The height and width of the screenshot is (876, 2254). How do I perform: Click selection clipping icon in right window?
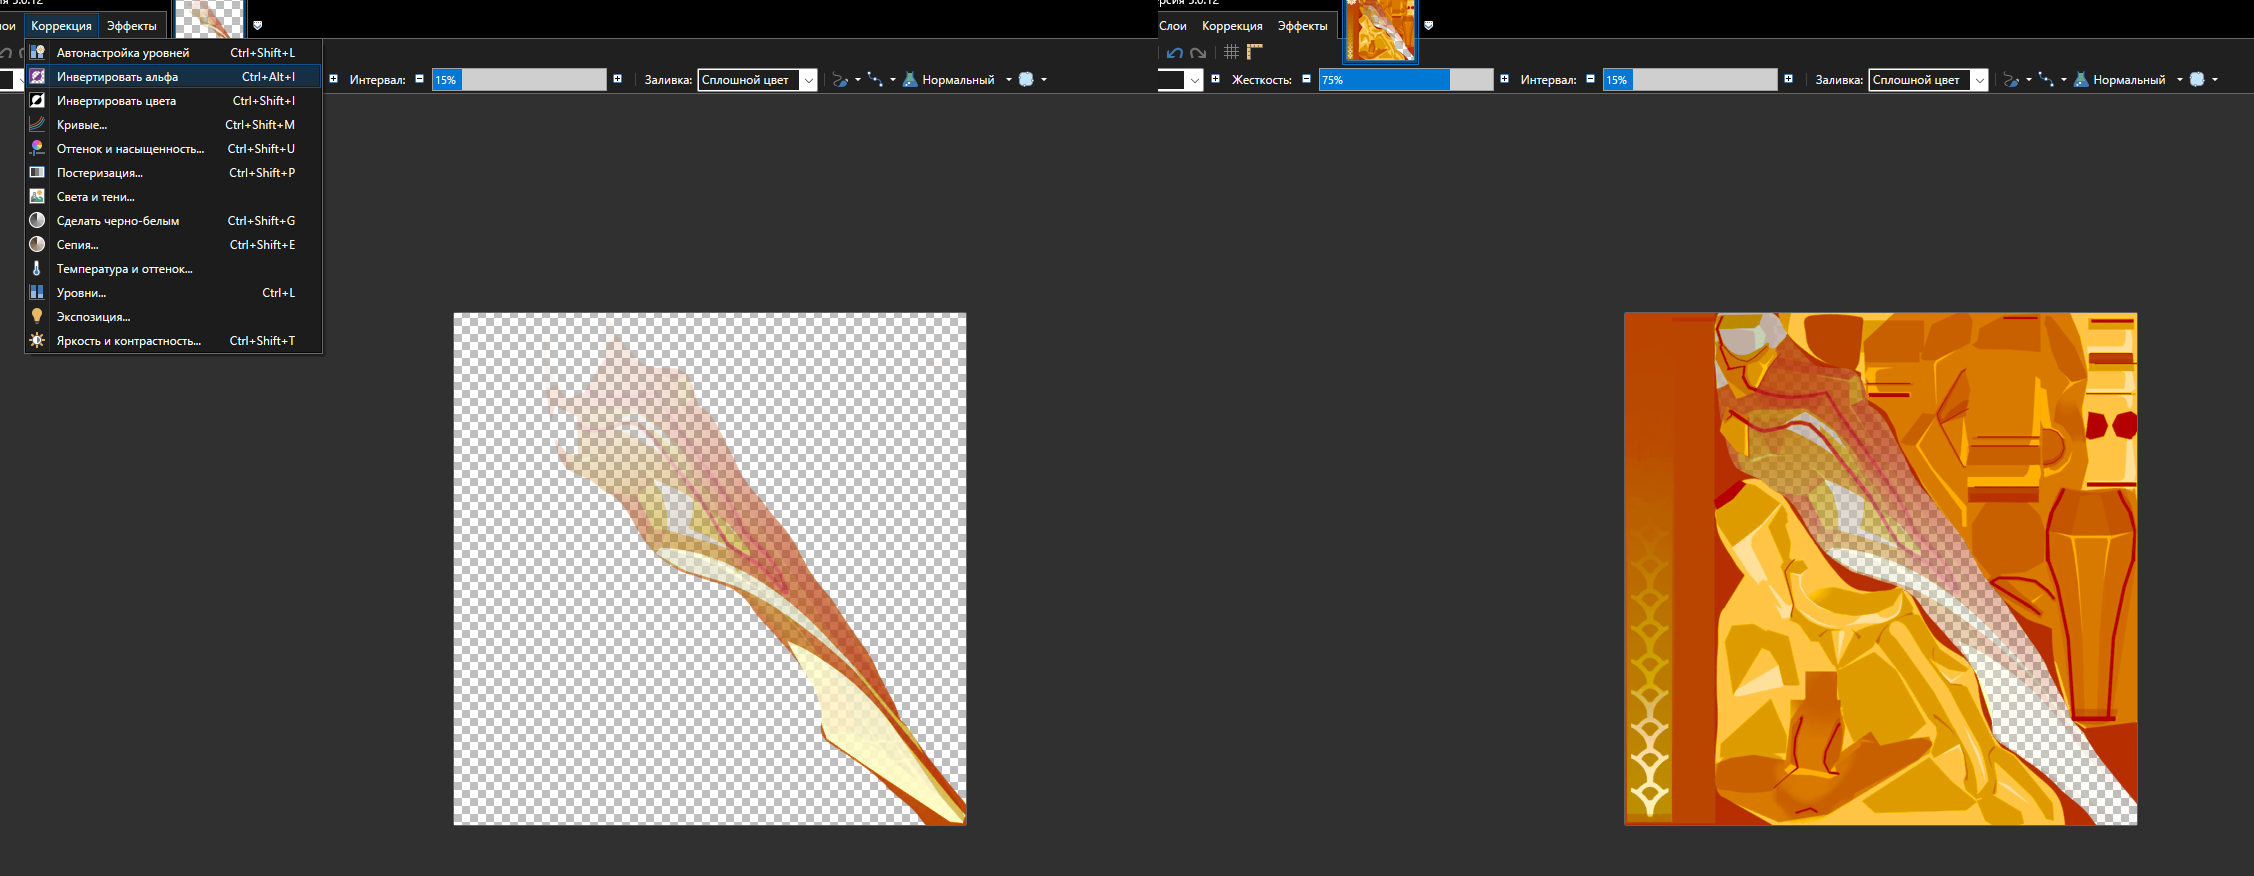pos(2046,80)
